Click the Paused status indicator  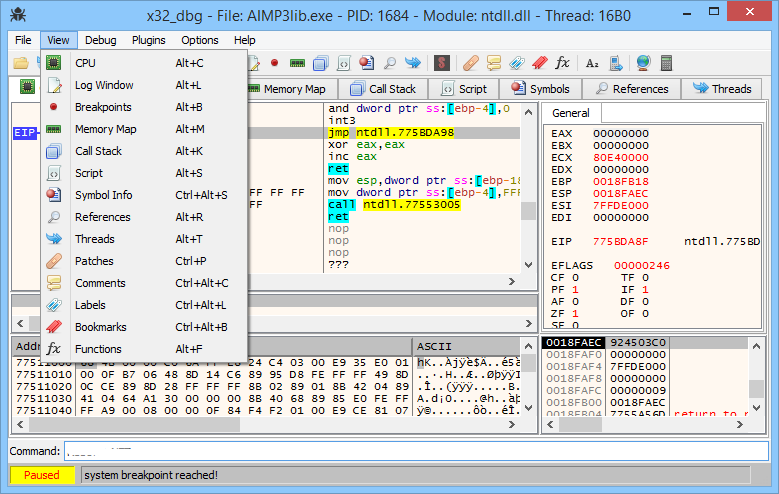pos(42,475)
